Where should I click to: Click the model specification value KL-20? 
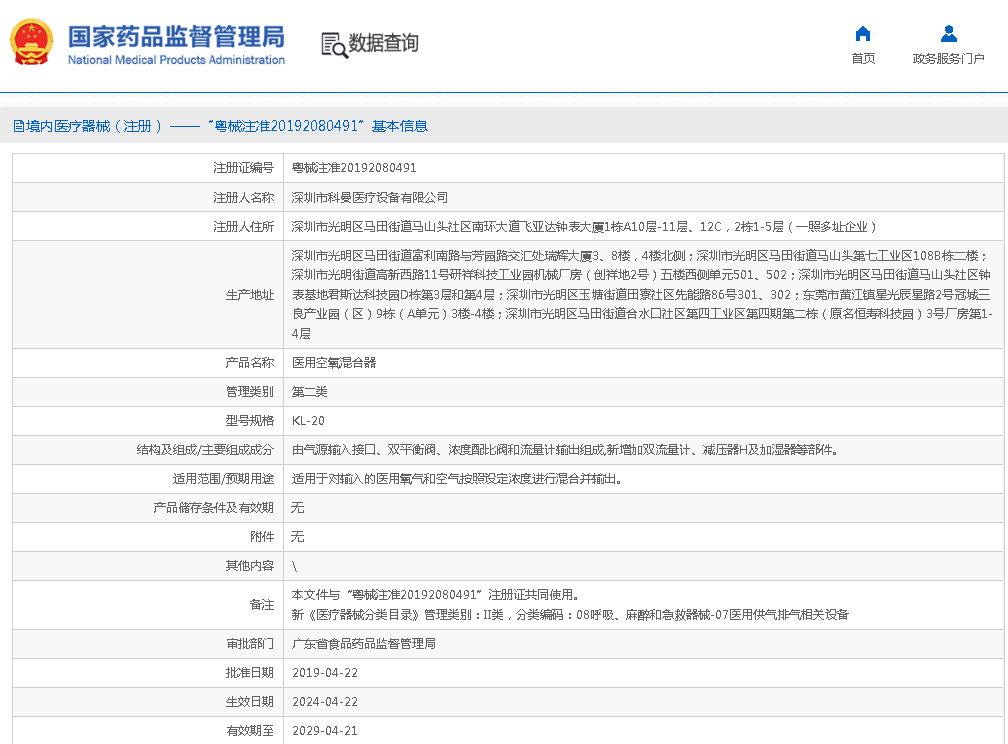pos(308,421)
